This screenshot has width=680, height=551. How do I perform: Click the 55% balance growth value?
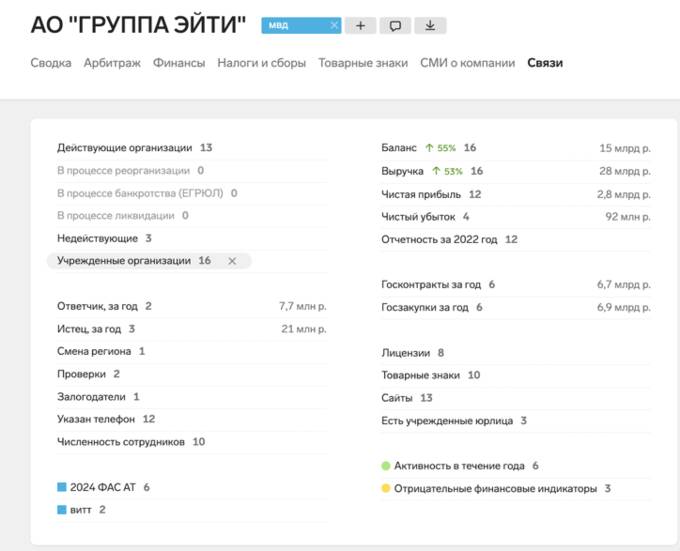(446, 148)
